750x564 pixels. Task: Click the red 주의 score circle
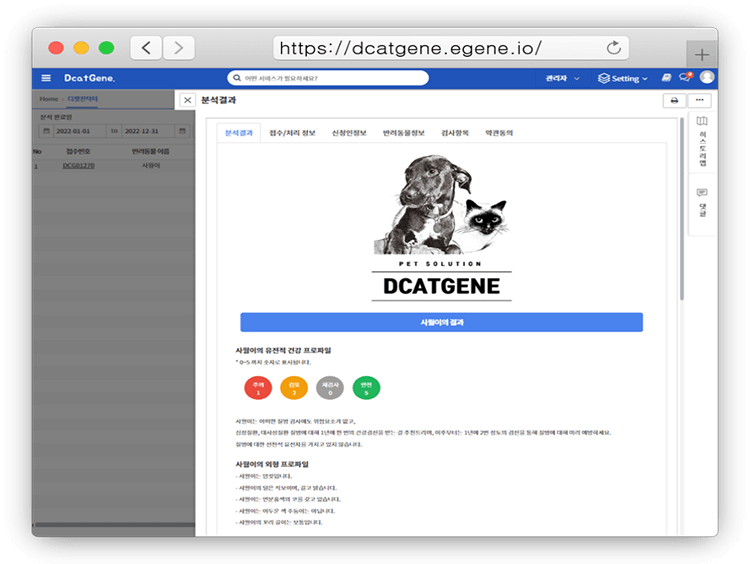(257, 388)
